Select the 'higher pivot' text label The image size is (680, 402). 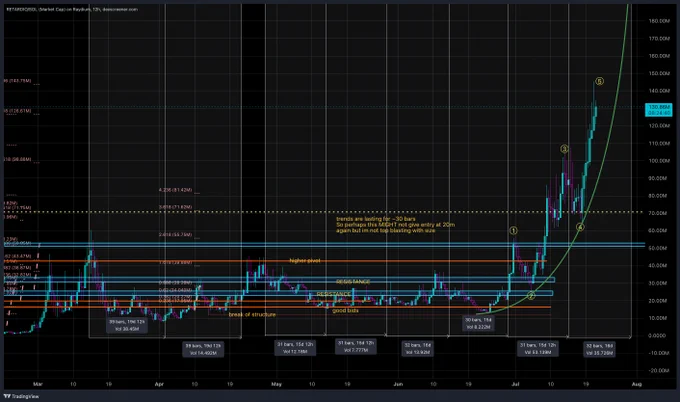305,261
